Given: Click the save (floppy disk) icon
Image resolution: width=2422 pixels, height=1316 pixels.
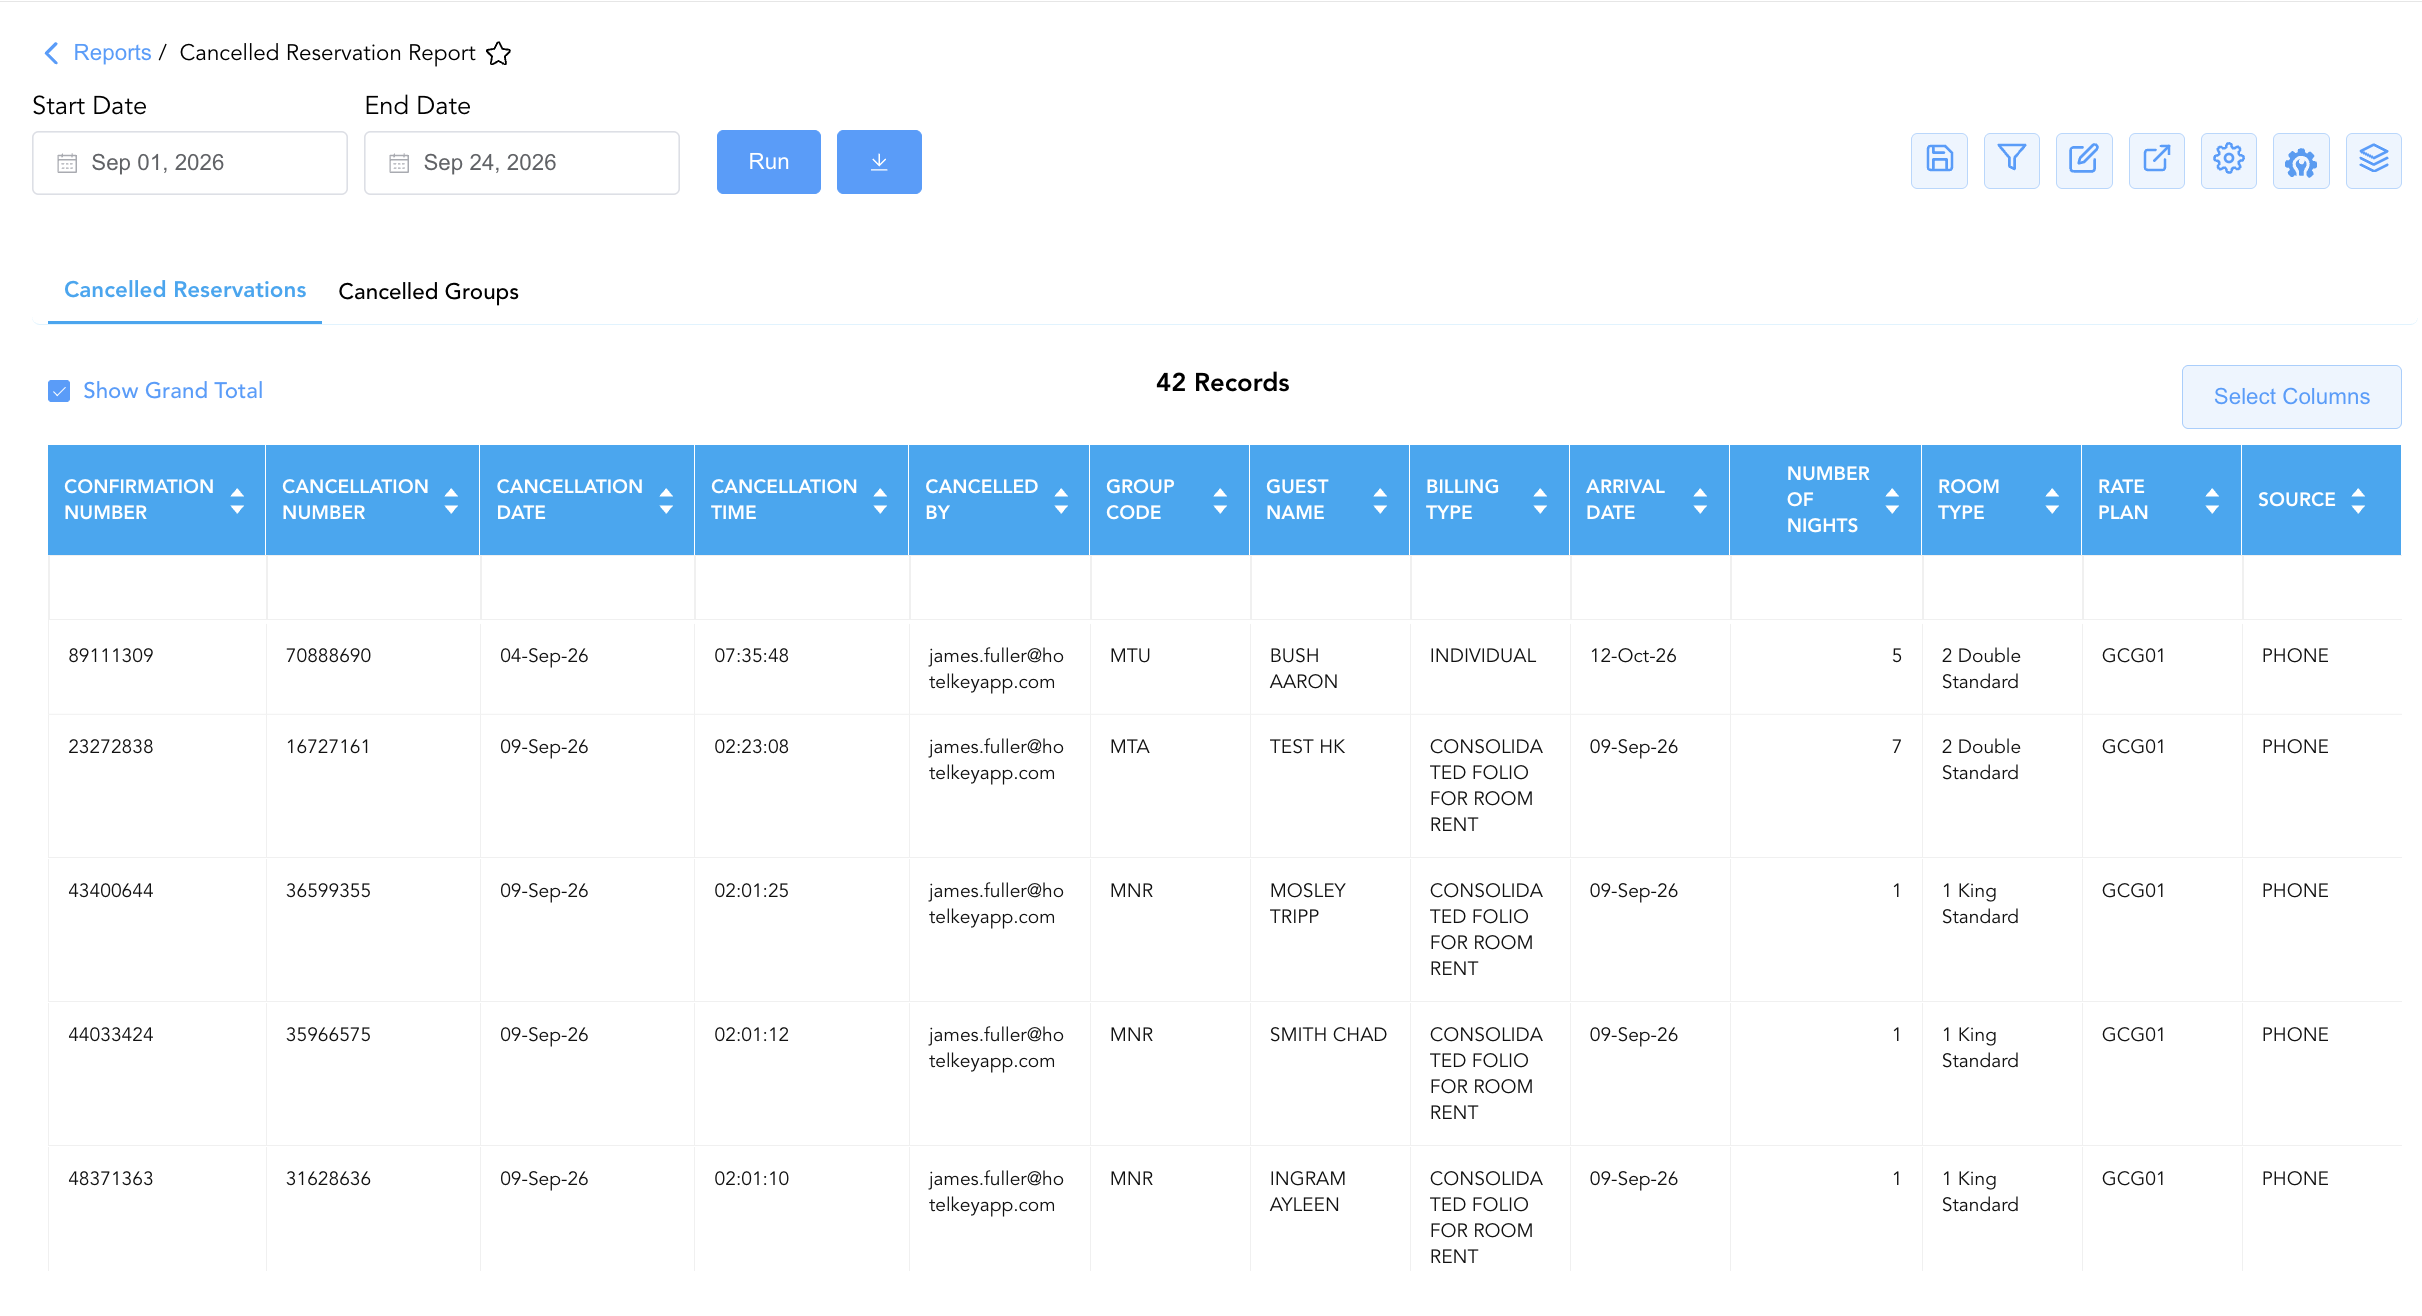Looking at the screenshot, I should click(x=1939, y=160).
